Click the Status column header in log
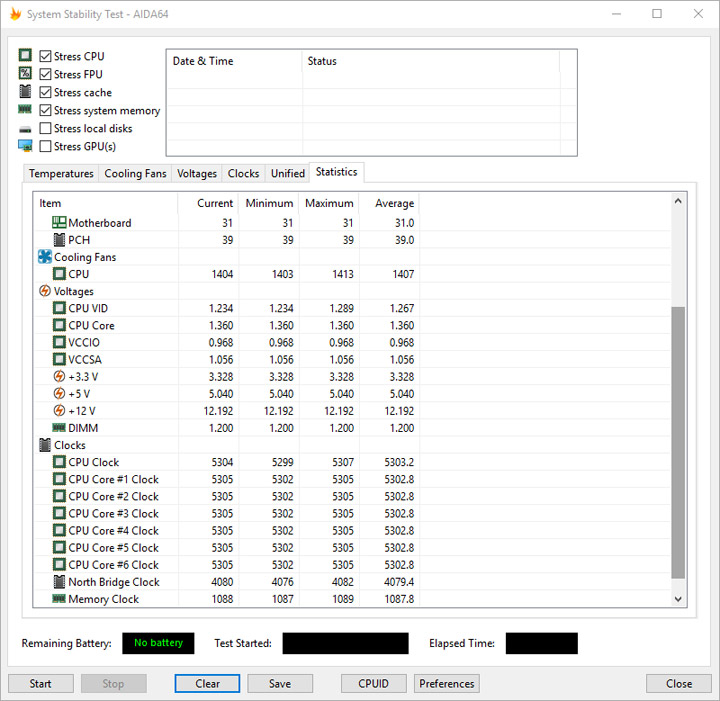The width and height of the screenshot is (720, 701). 431,61
